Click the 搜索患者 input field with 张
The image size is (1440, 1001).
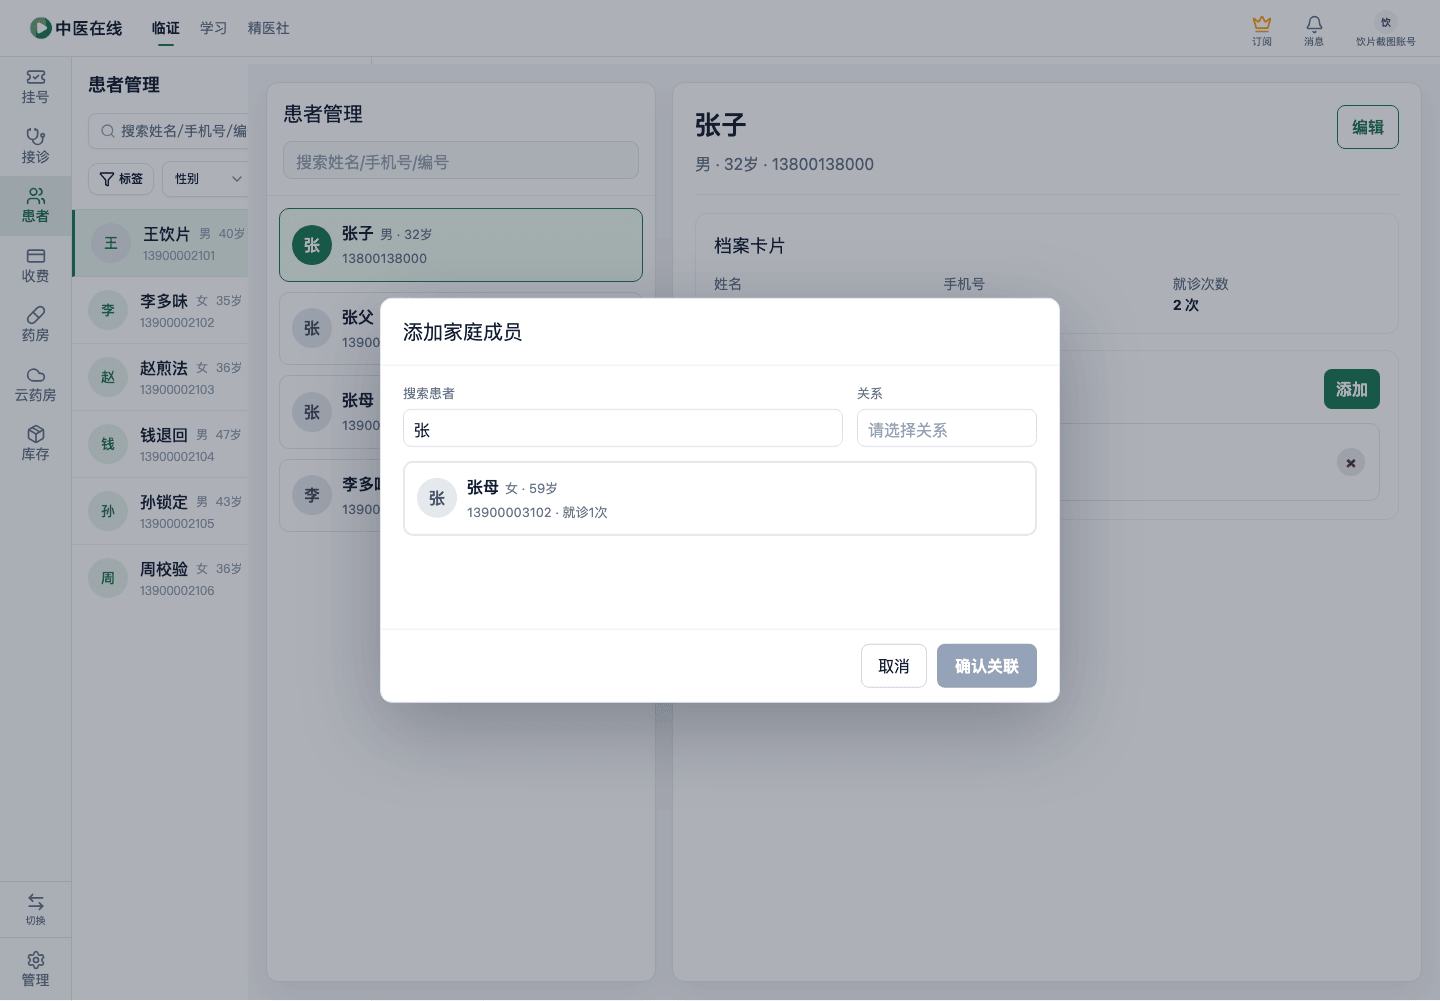click(623, 428)
